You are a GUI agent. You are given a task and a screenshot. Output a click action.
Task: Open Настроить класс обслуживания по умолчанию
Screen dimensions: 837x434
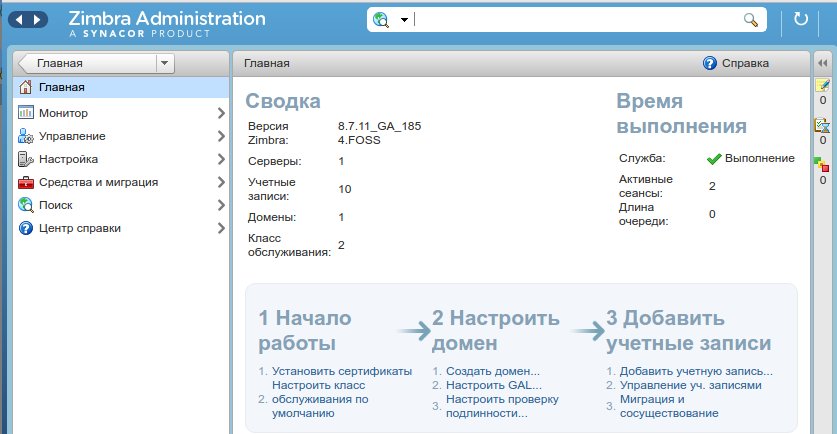coord(320,399)
